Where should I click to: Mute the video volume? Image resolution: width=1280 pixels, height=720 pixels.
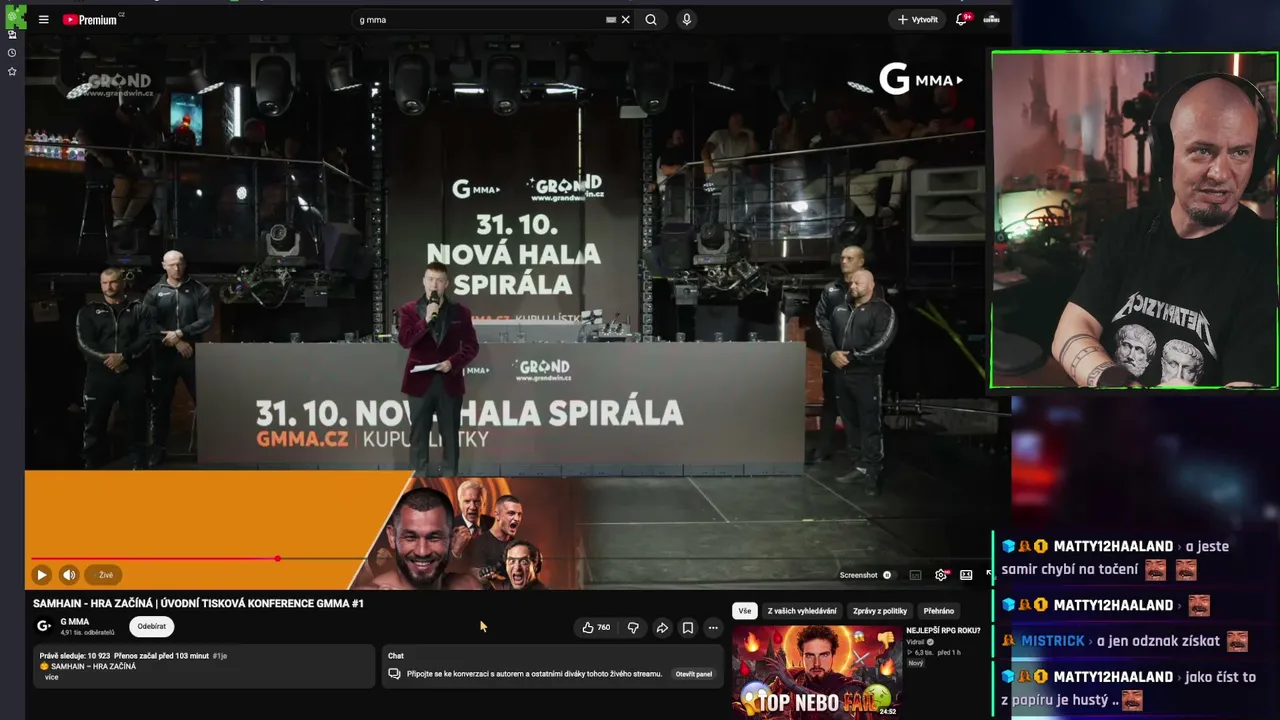[69, 575]
